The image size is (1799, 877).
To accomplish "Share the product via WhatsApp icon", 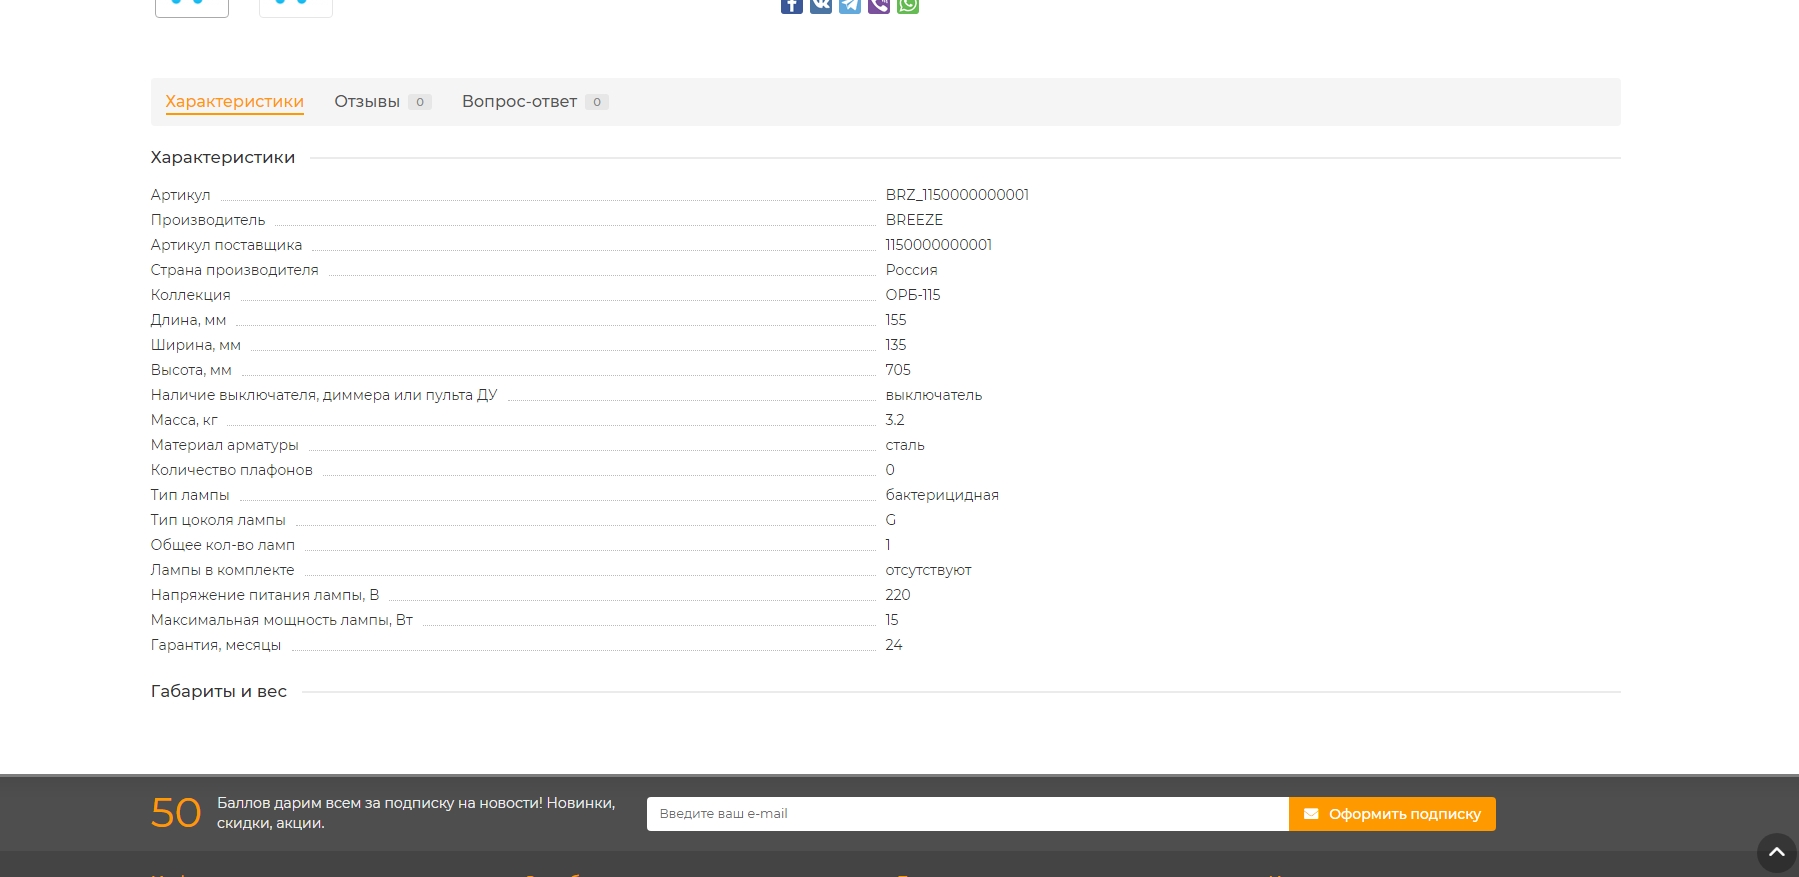I will point(907,5).
